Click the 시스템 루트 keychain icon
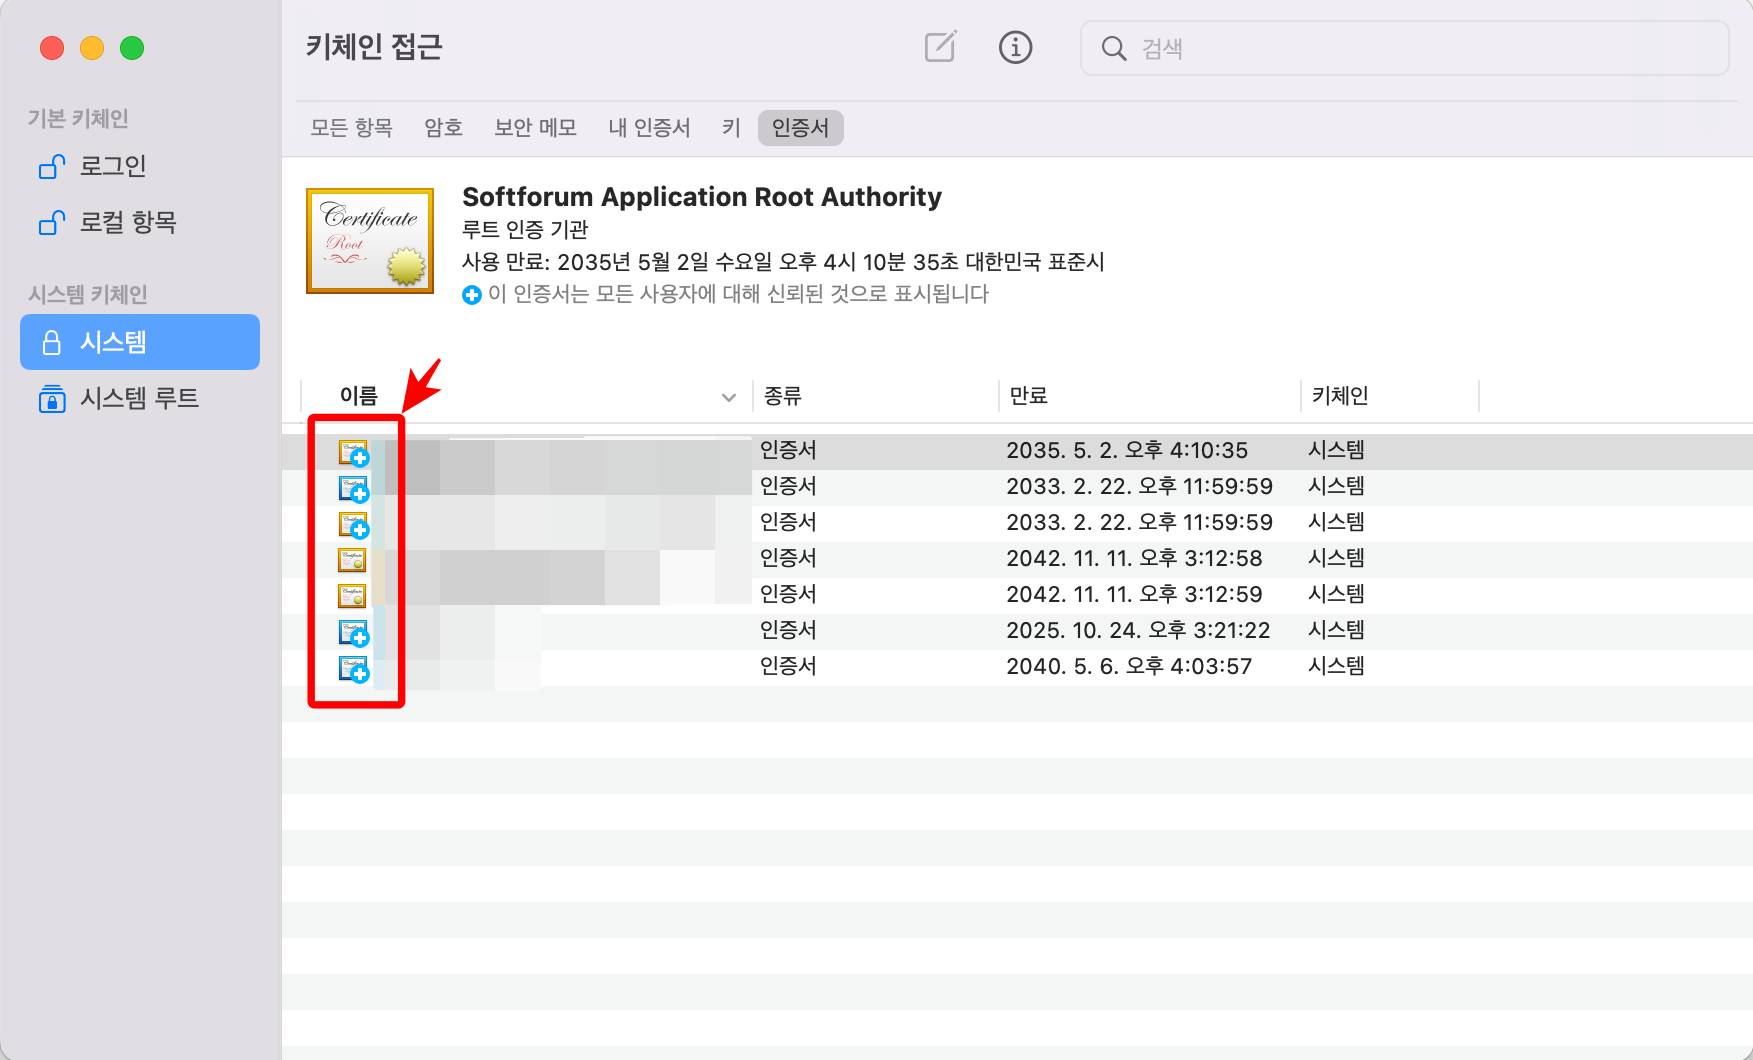This screenshot has height=1060, width=1753. pyautogui.click(x=52, y=398)
